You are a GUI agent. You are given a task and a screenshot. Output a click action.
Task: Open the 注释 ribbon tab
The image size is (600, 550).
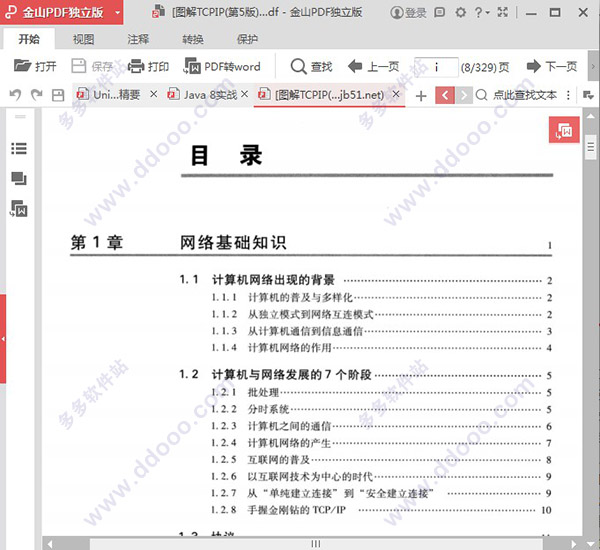coord(138,39)
